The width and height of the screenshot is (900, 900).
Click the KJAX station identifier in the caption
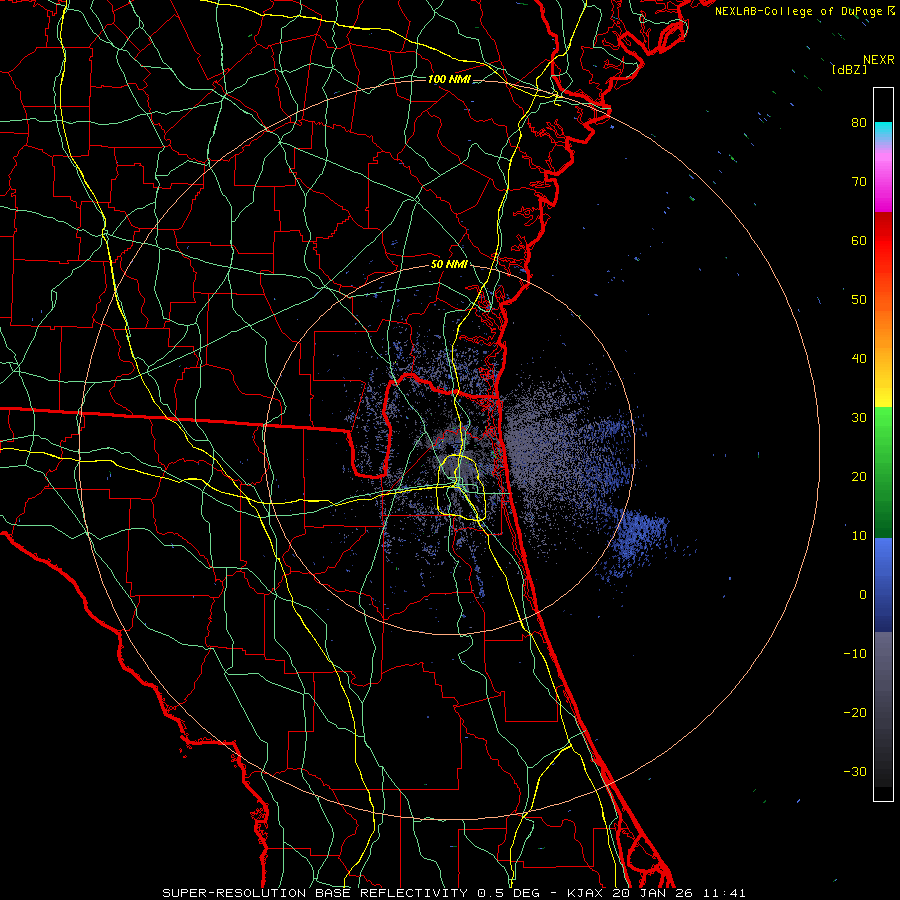[587, 893]
